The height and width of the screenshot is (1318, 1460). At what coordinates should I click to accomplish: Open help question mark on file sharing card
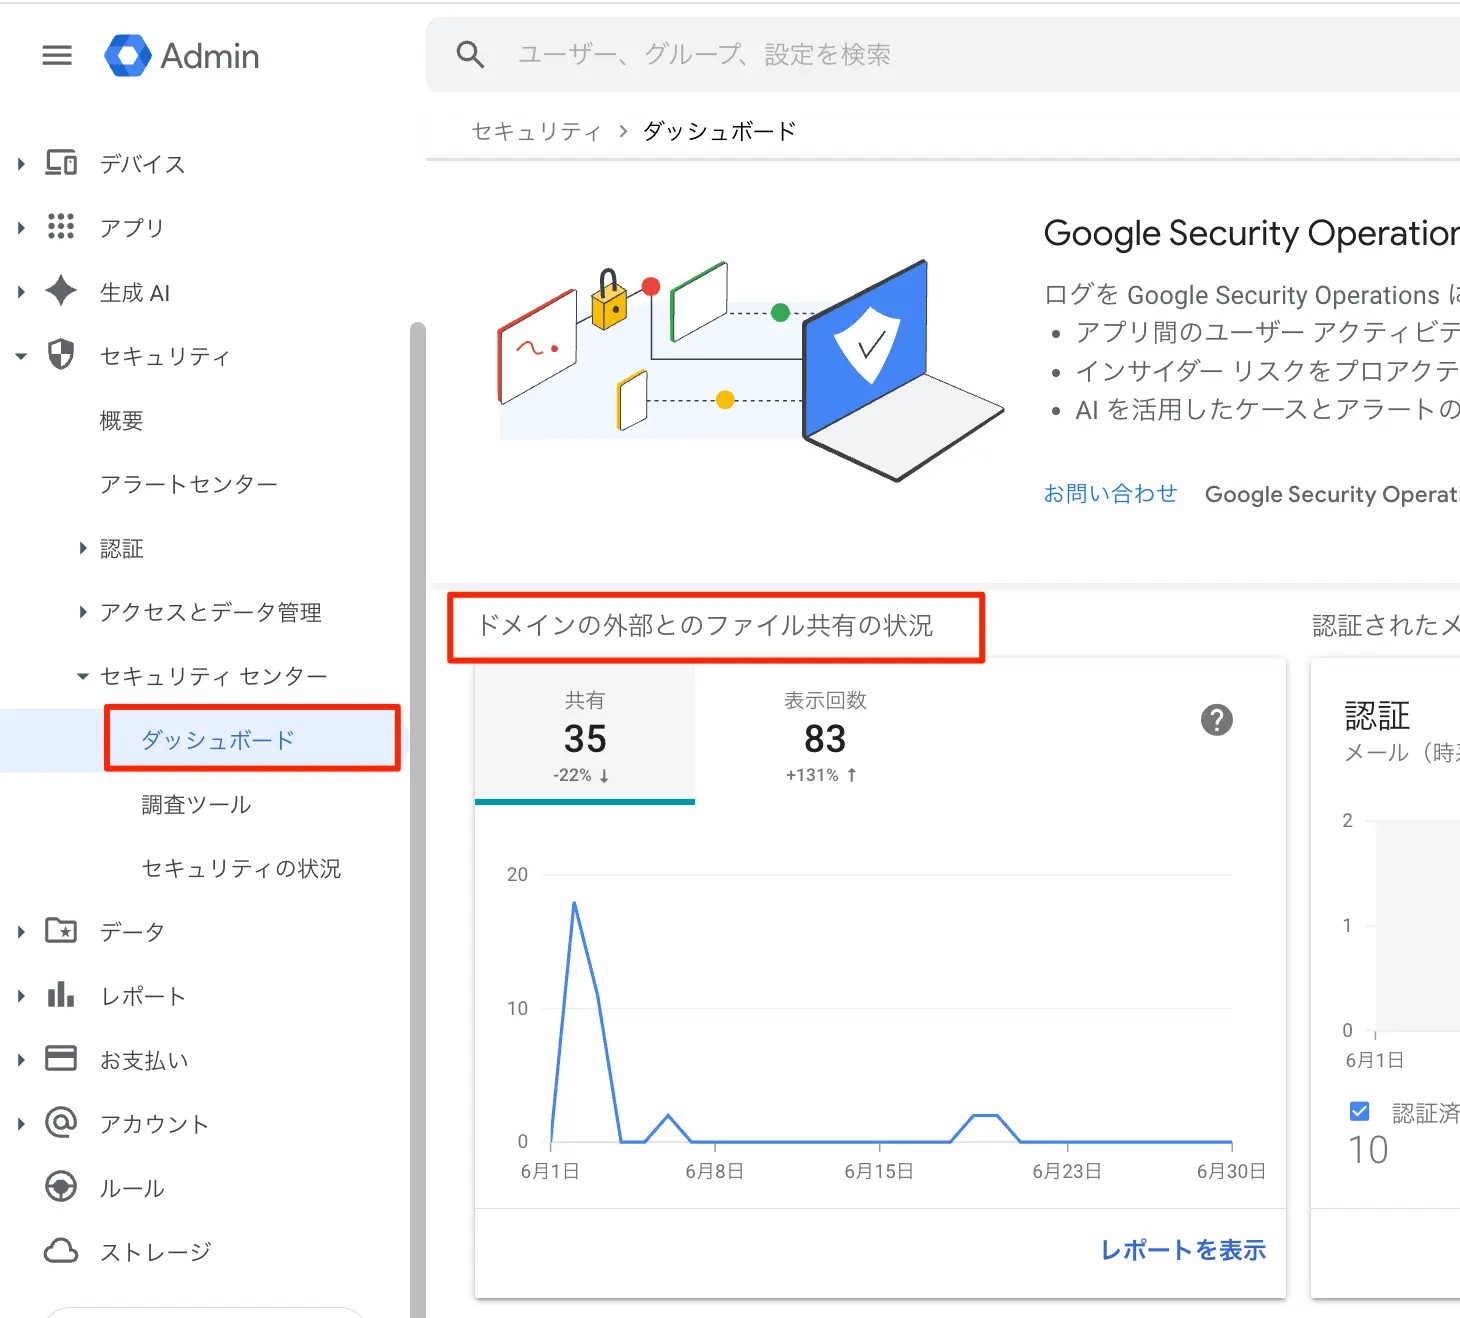coord(1216,720)
